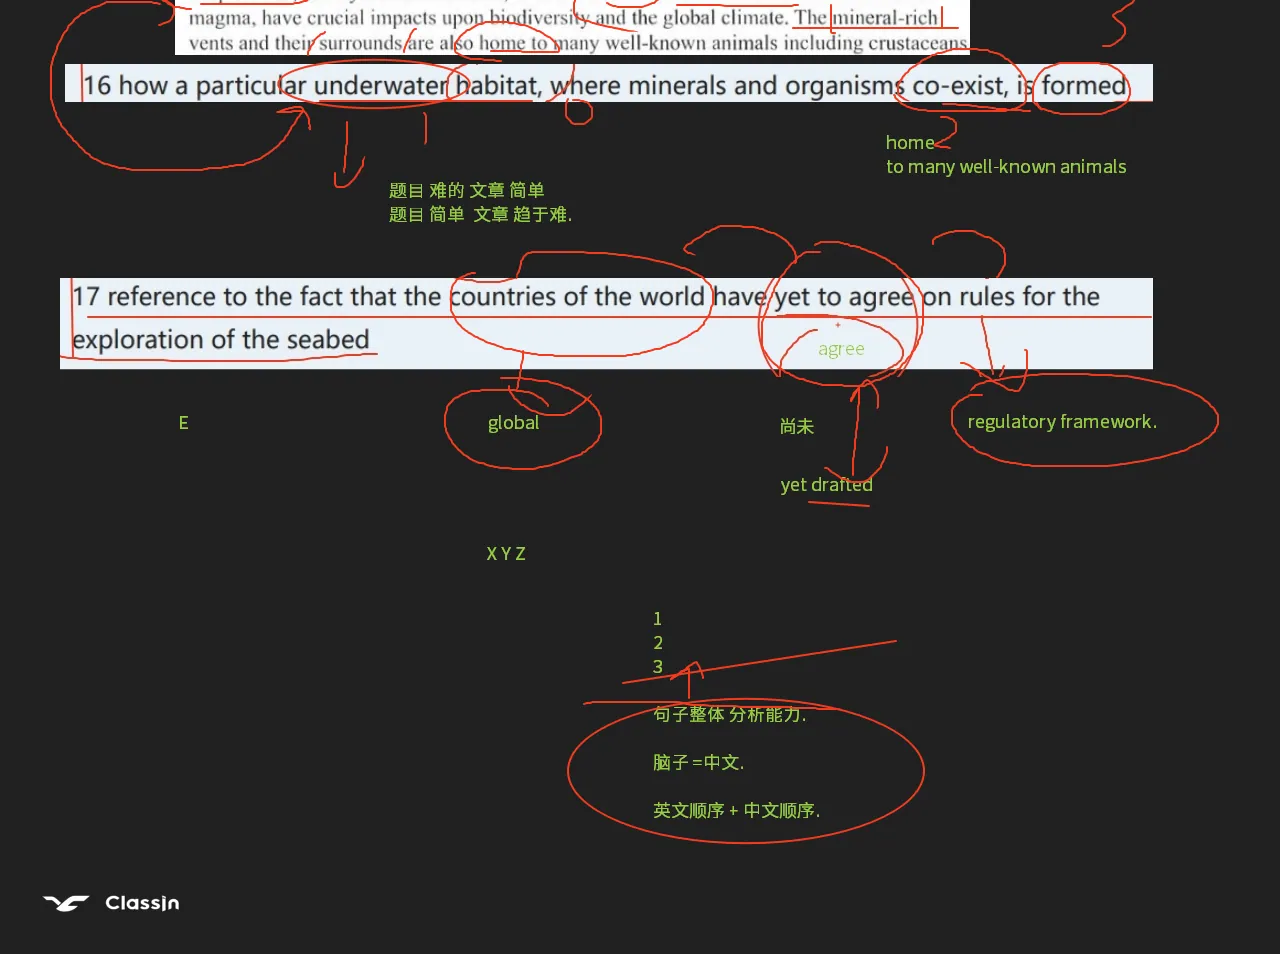Select the green number '2' in list
The image size is (1280, 954).
pyautogui.click(x=658, y=643)
